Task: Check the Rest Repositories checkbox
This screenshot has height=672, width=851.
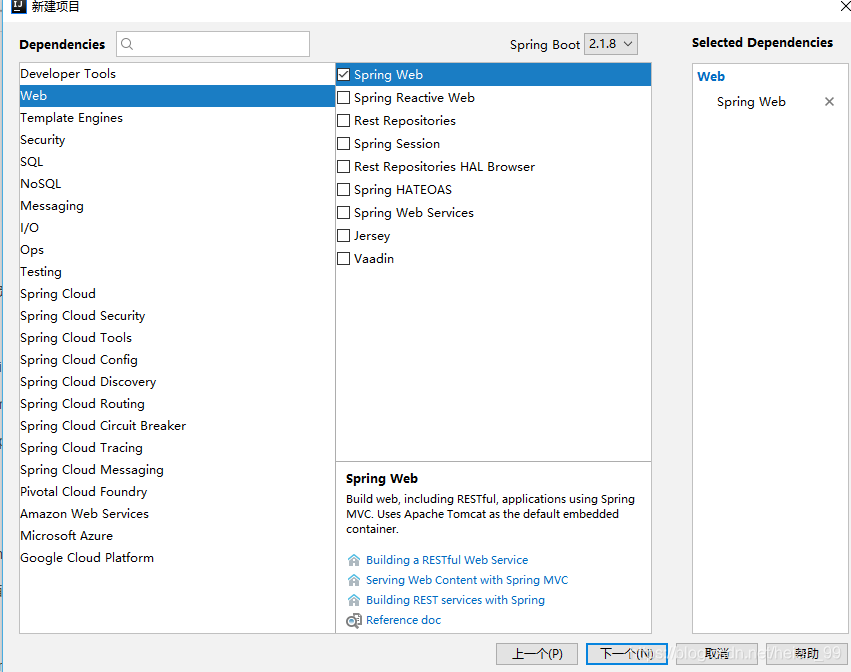Action: [x=344, y=121]
